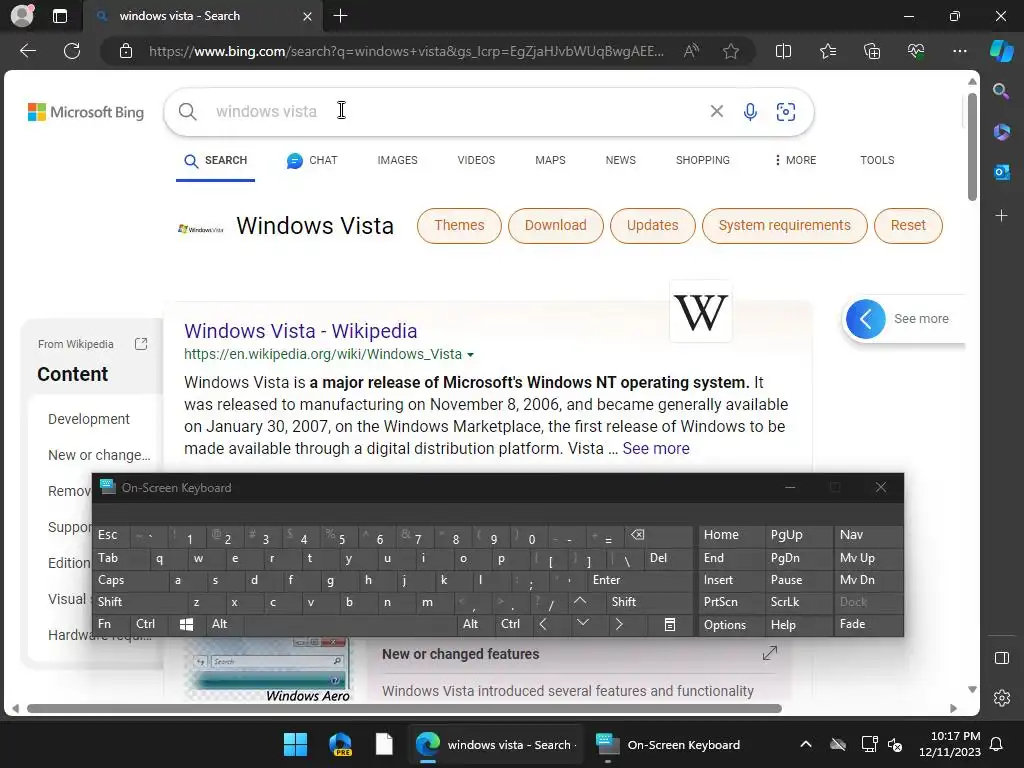Open On-Screen Keyboard taskbar item

669,744
